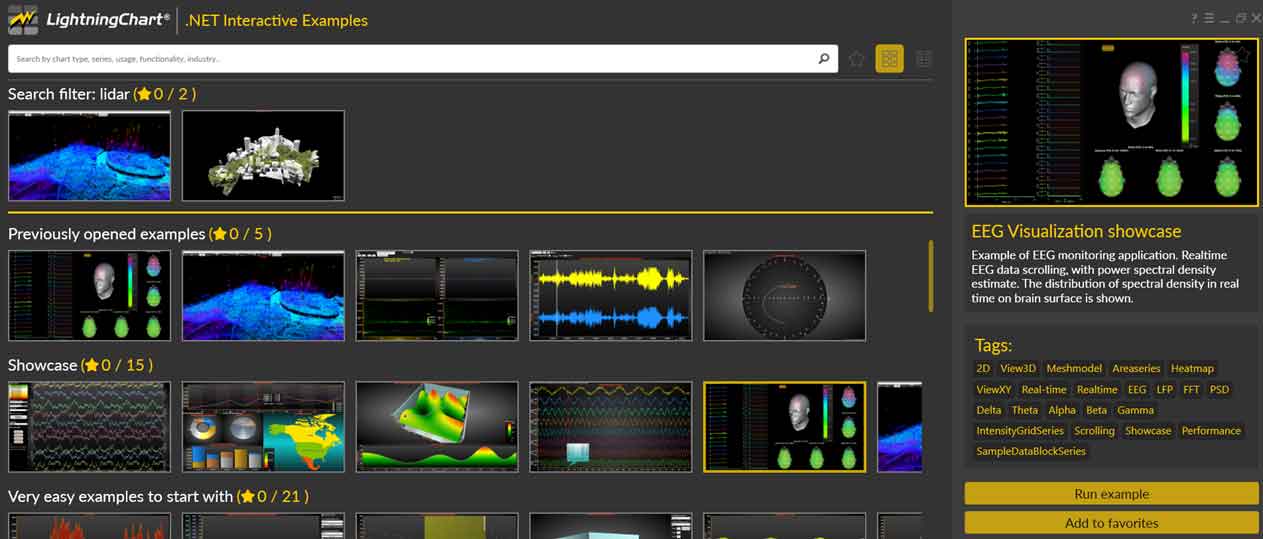Open the help question mark icon
The height and width of the screenshot is (539, 1263).
(1194, 18)
